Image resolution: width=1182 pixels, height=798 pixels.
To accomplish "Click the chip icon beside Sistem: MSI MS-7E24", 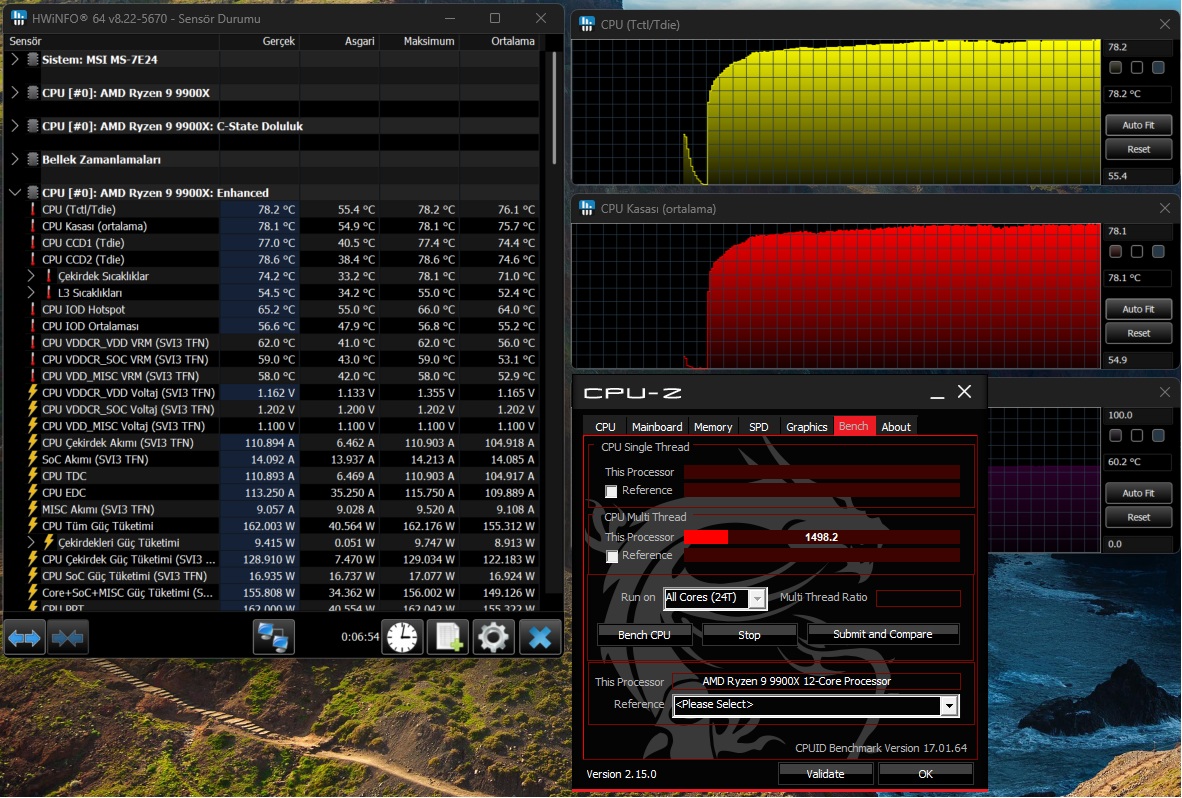I will coord(32,60).
